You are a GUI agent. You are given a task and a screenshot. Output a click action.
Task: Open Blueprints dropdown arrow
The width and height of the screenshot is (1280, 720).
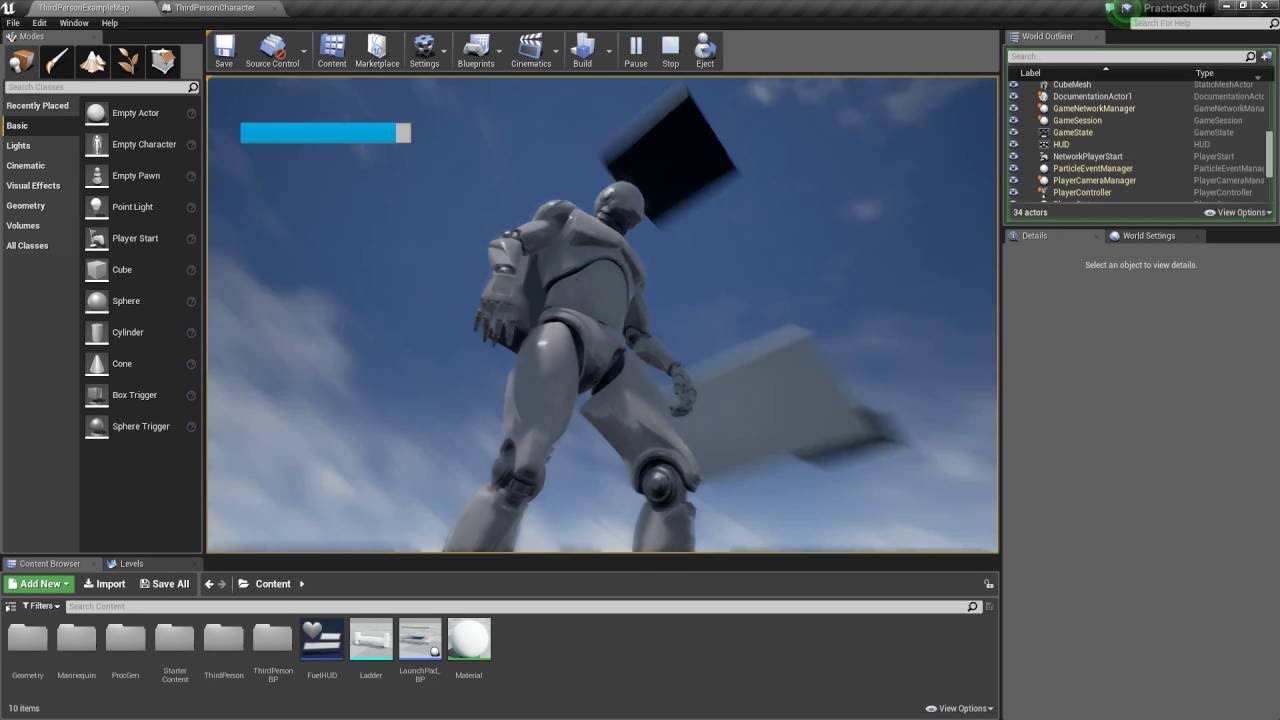499,51
